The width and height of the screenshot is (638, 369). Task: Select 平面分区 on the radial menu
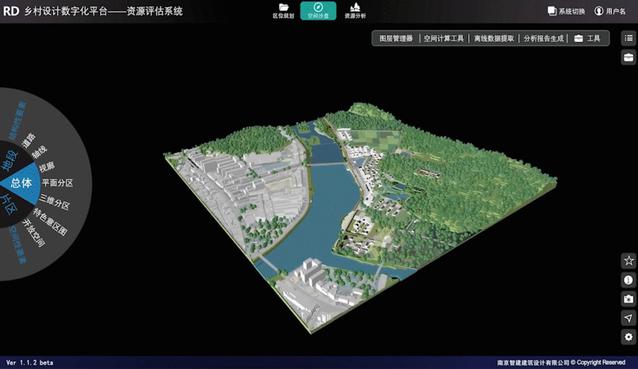click(57, 183)
